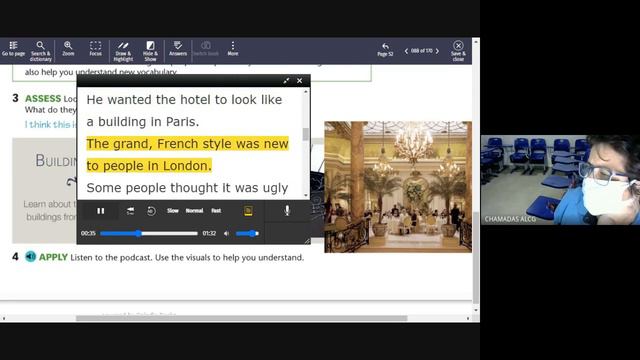The width and height of the screenshot is (640, 360).
Task: Click the 00:35 elapsed time label
Action: click(88, 233)
